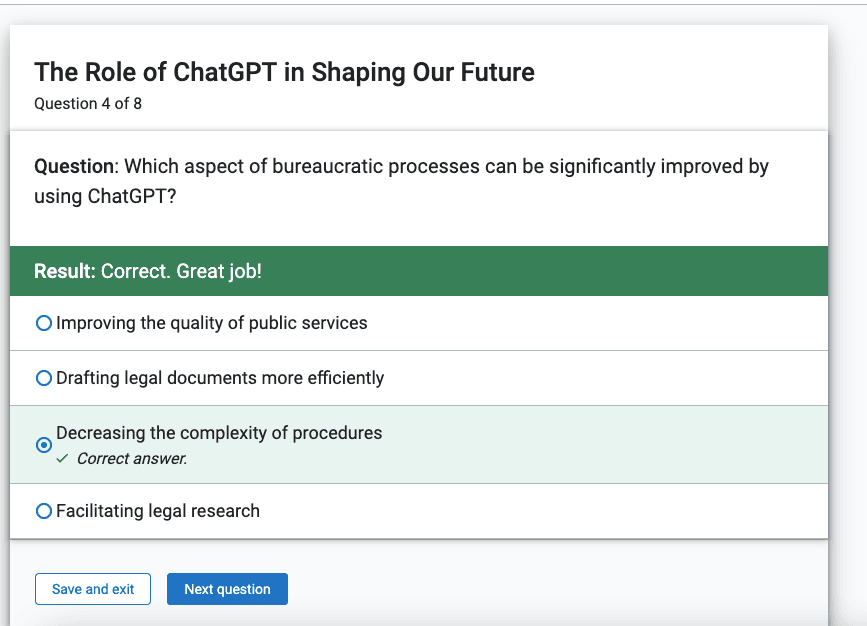Image resolution: width=867 pixels, height=626 pixels.
Task: Pick the Facilitating legal research radio circle
Action: (44, 511)
